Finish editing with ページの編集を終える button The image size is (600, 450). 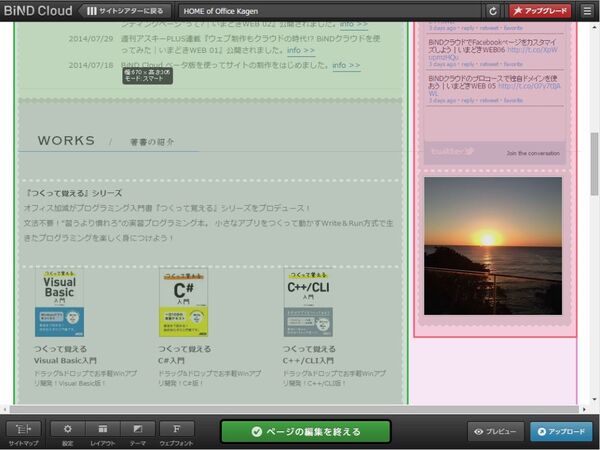coord(305,432)
